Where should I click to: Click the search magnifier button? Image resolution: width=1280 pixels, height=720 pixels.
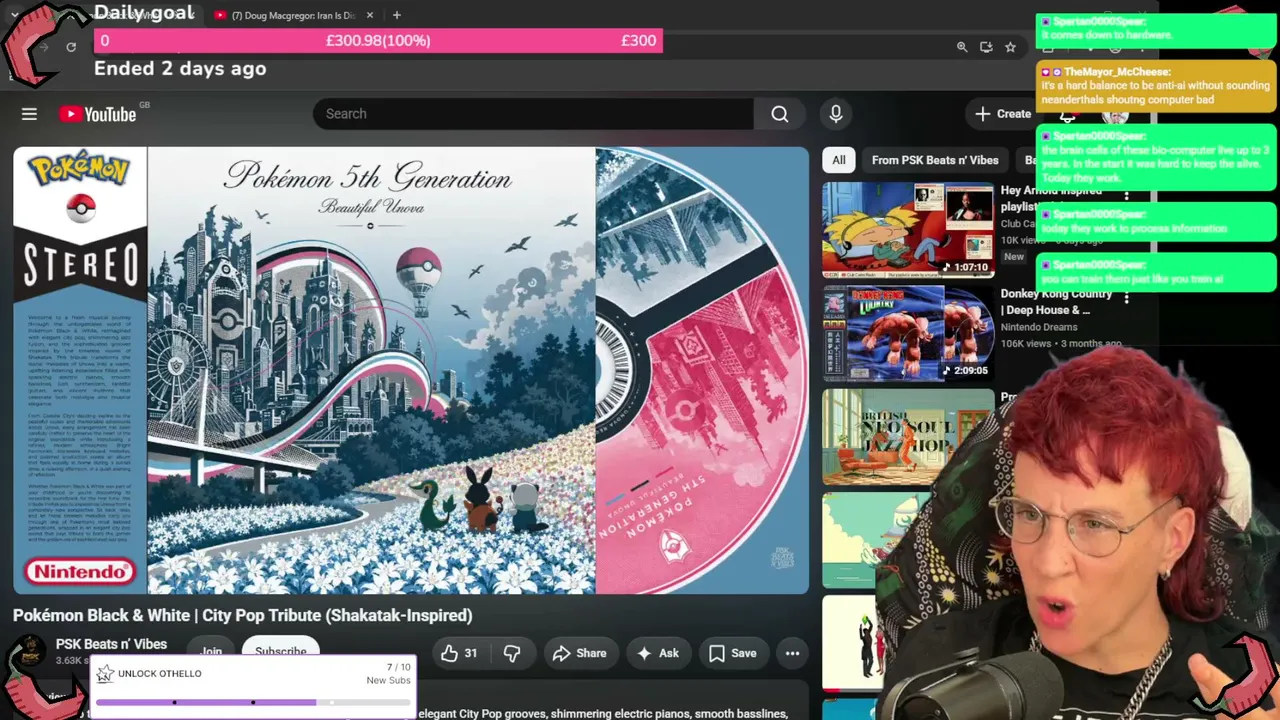click(780, 114)
